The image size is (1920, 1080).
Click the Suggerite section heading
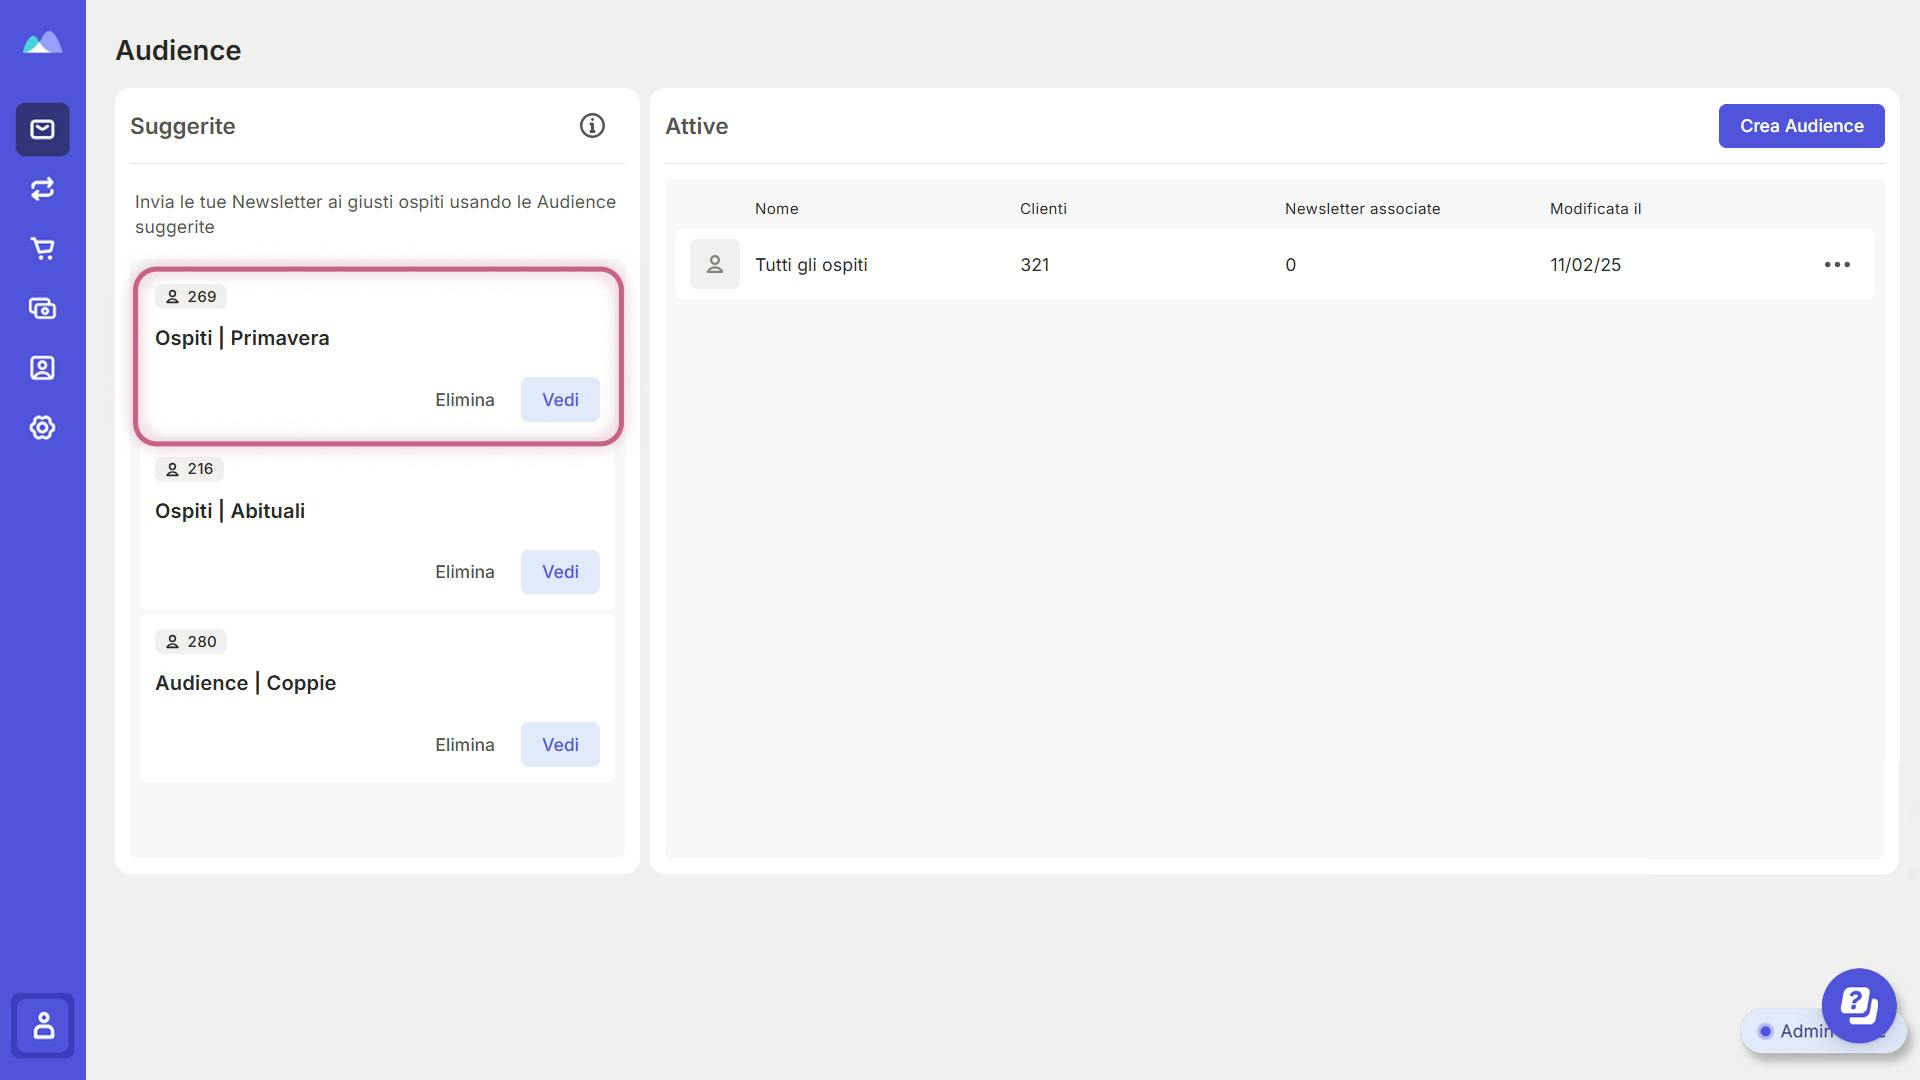(x=183, y=126)
